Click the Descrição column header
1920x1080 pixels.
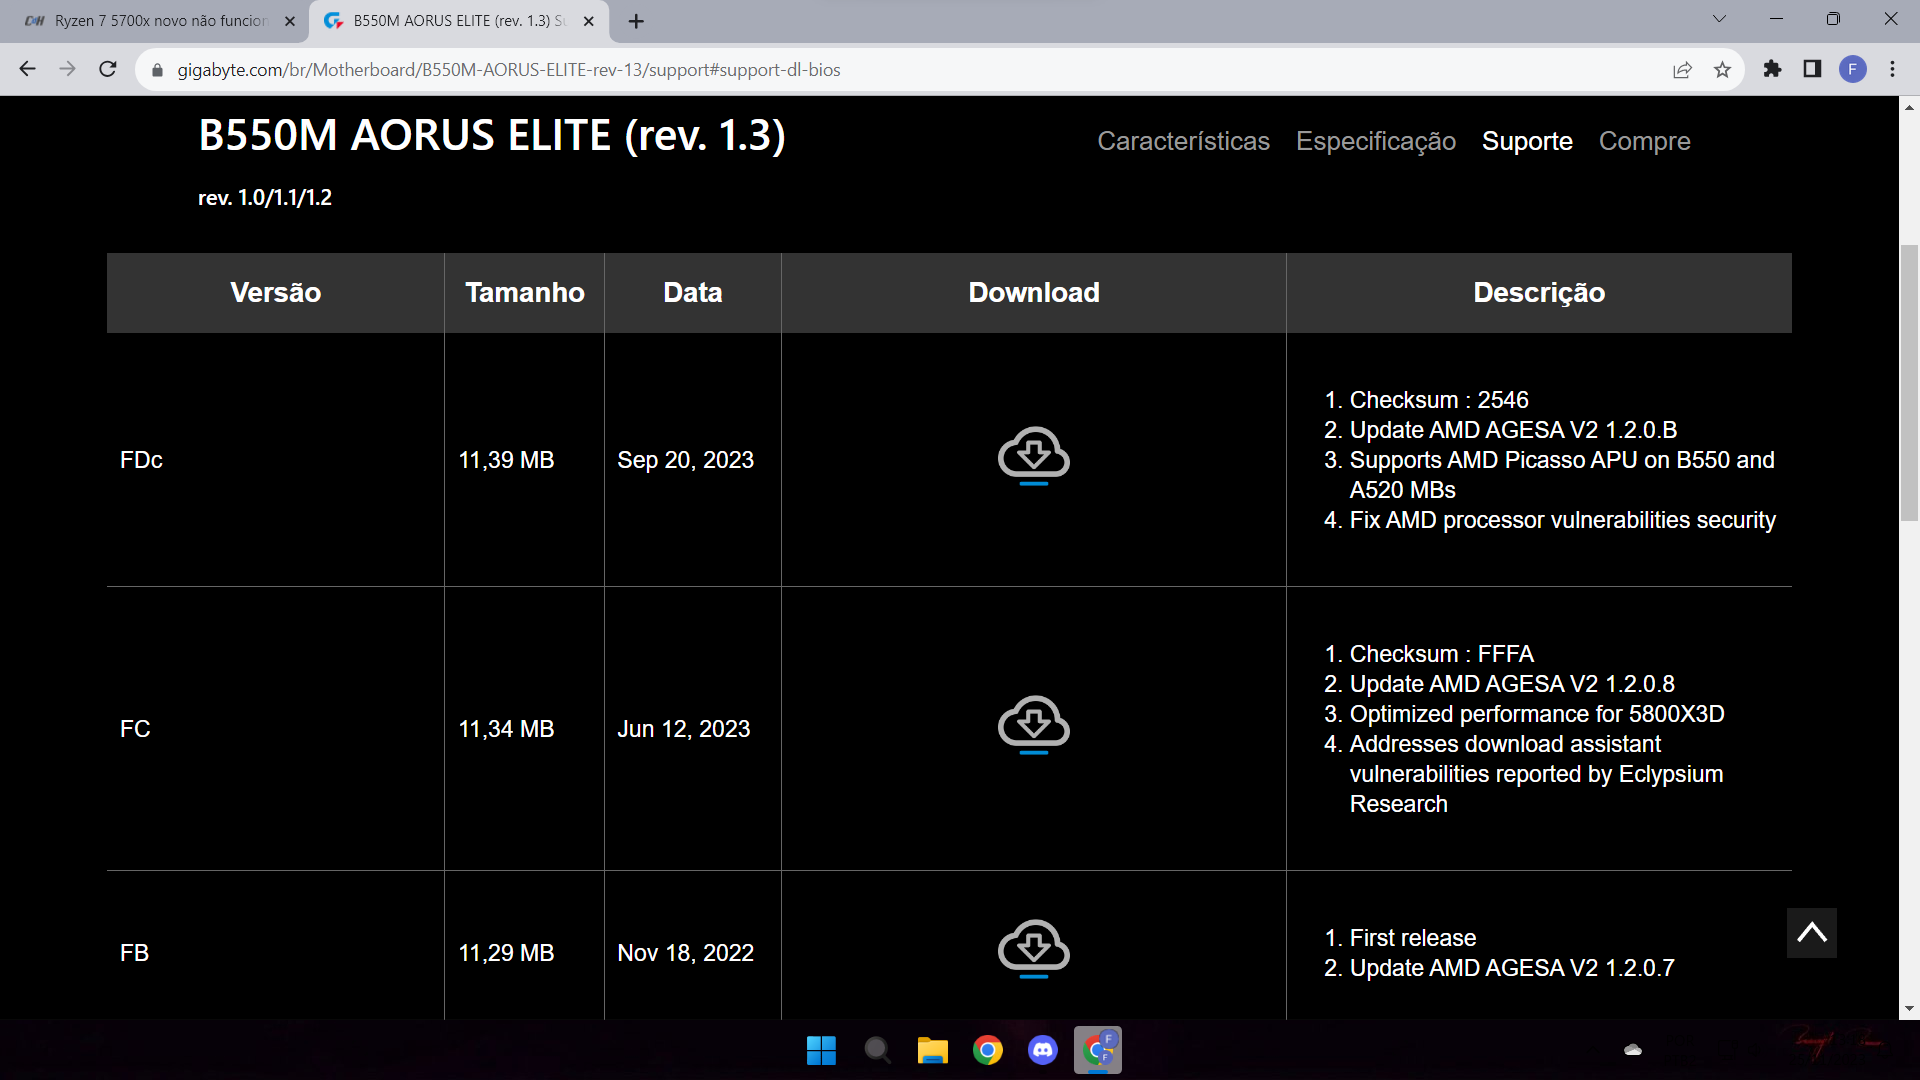coord(1539,292)
